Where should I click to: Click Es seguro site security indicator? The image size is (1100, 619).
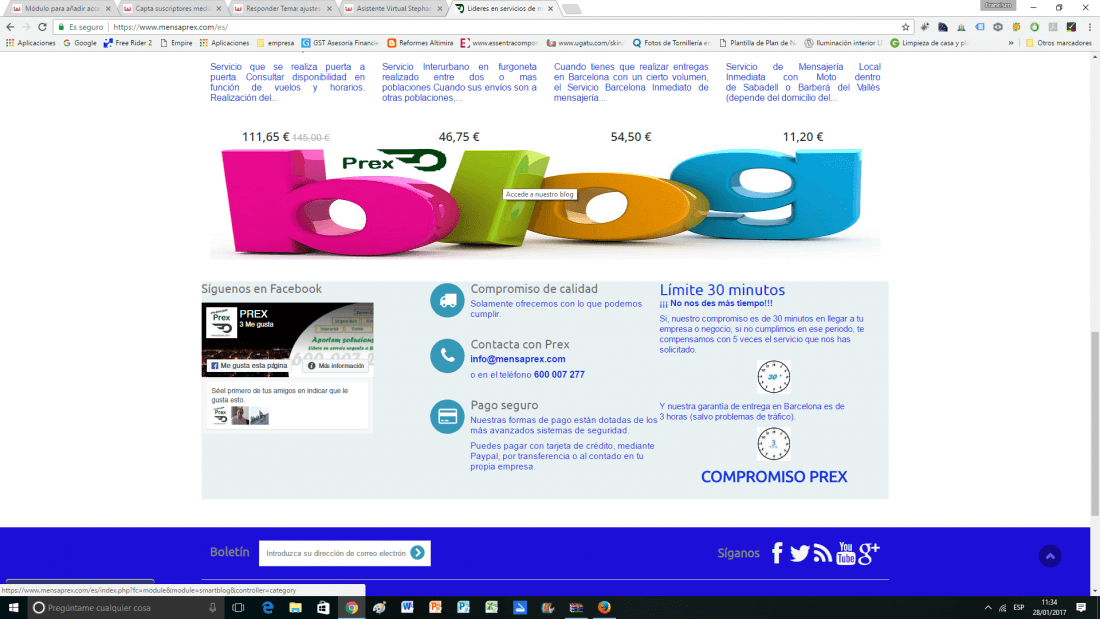(80, 27)
